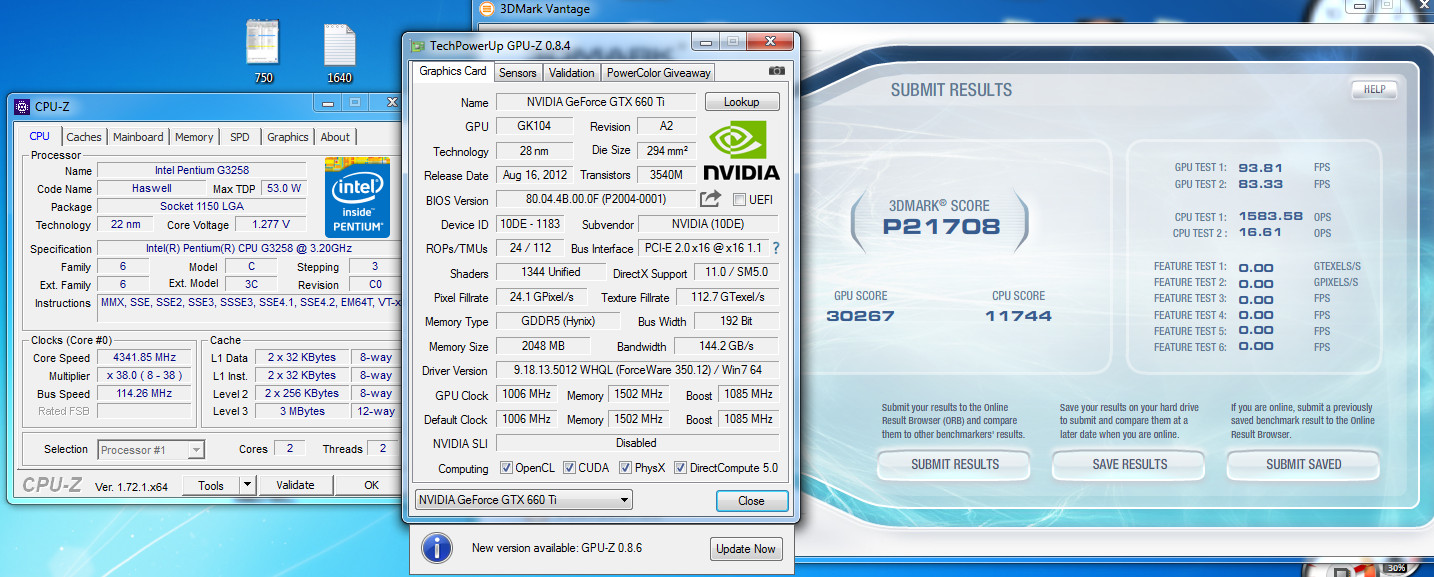This screenshot has height=577, width=1434.
Task: Click the BIOS export arrow icon
Action: [x=710, y=199]
